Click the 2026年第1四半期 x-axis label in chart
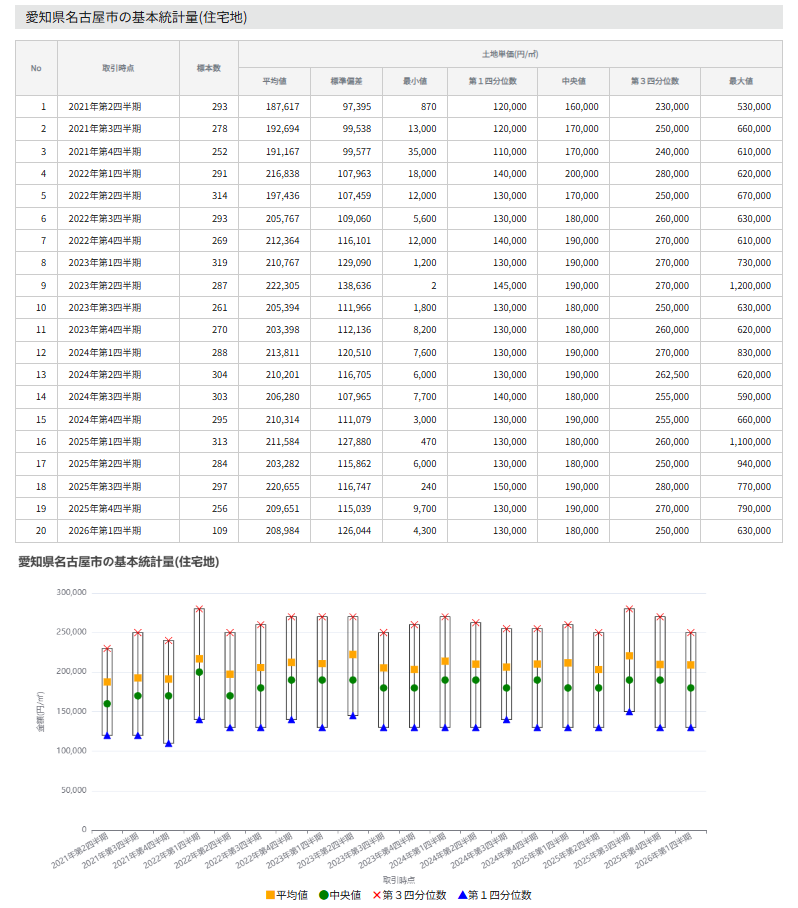Screen dimensions: 798x908 point(664,851)
